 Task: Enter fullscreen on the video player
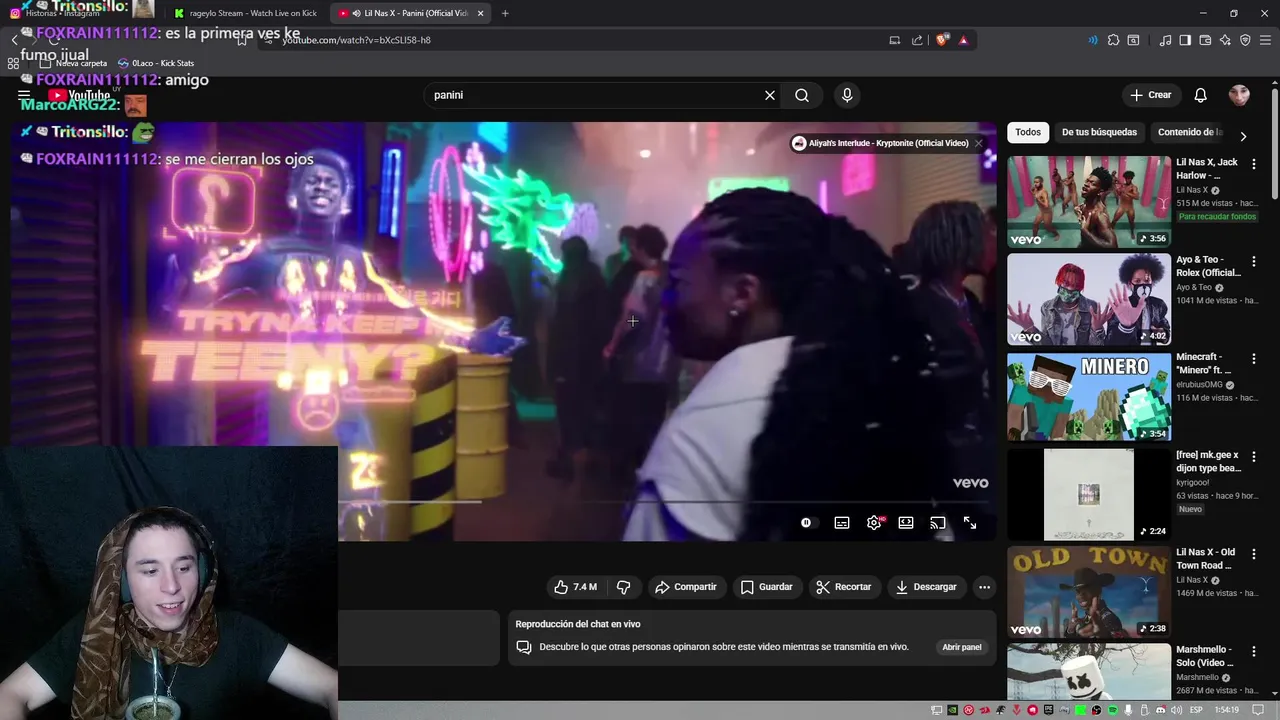click(x=970, y=523)
